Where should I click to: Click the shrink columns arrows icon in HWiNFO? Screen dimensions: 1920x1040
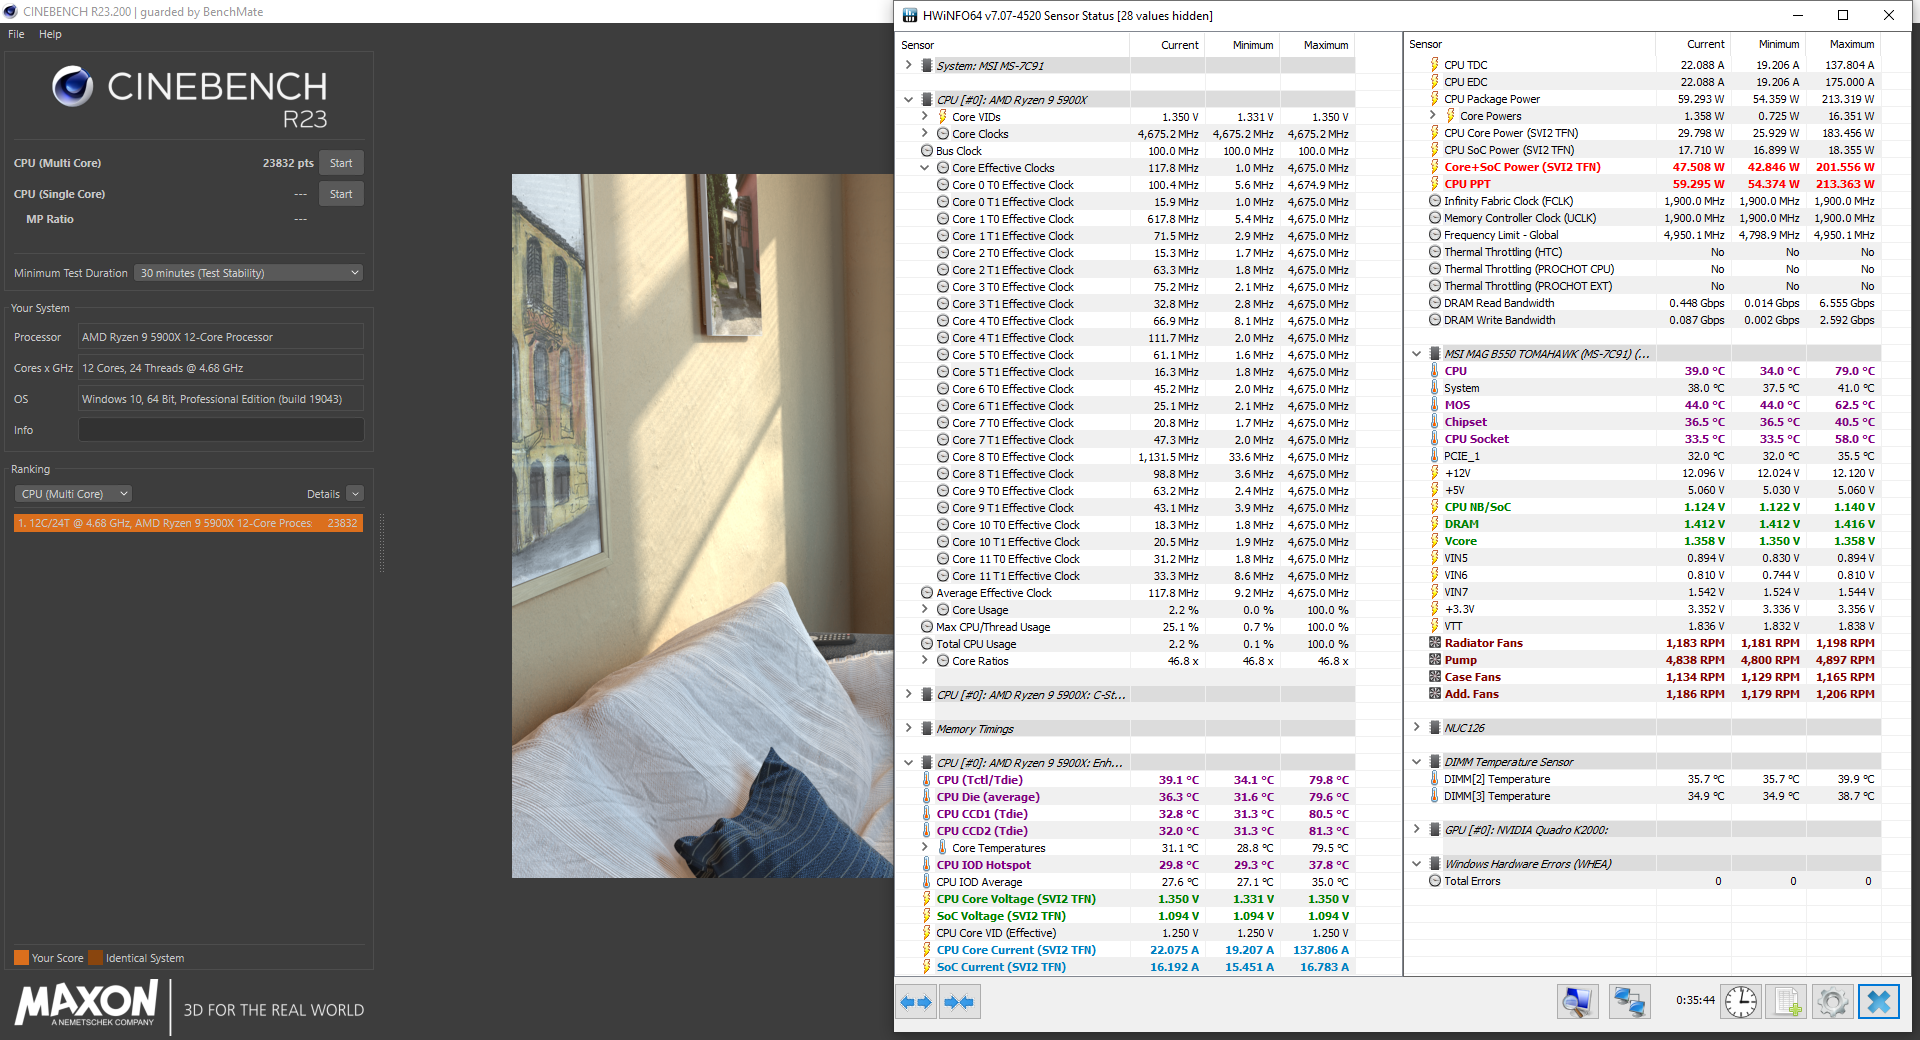[960, 1002]
